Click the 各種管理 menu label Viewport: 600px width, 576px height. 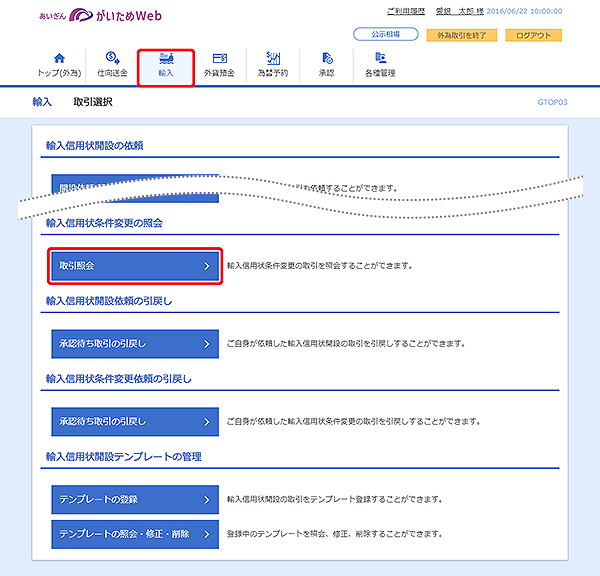click(x=380, y=73)
